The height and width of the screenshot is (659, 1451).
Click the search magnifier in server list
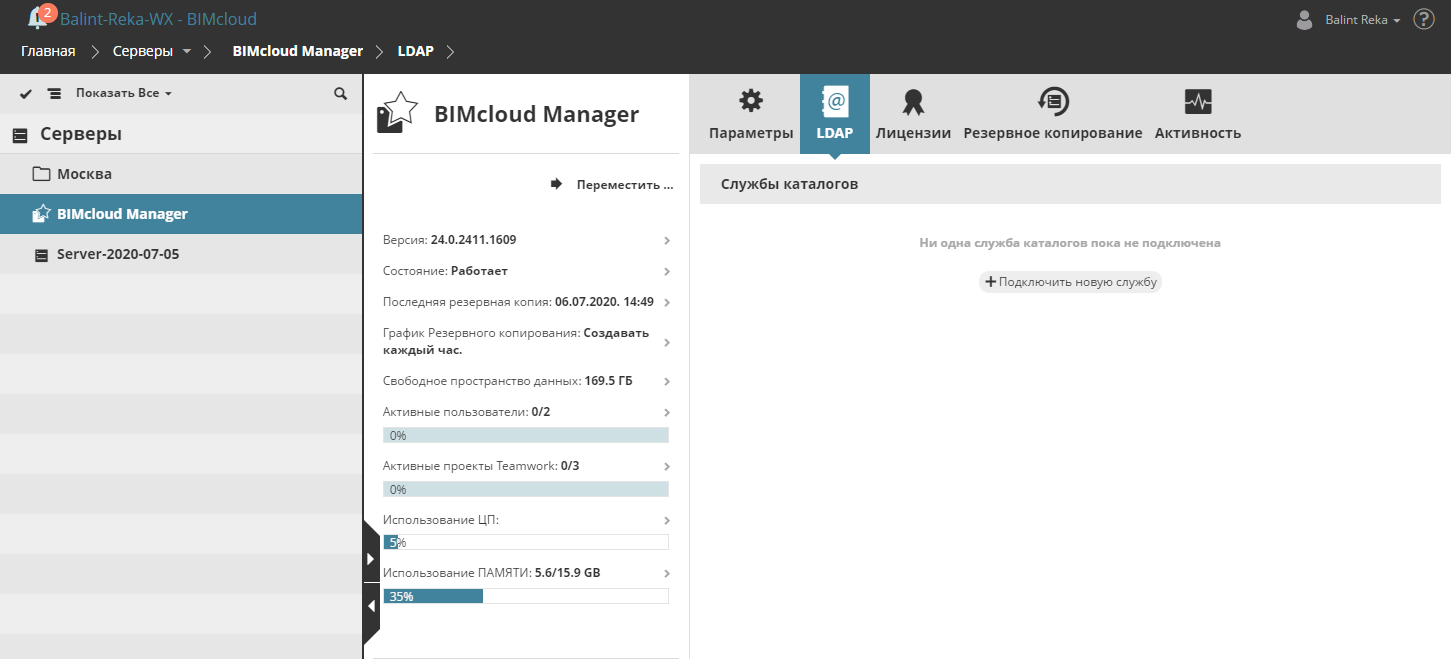[x=340, y=93]
